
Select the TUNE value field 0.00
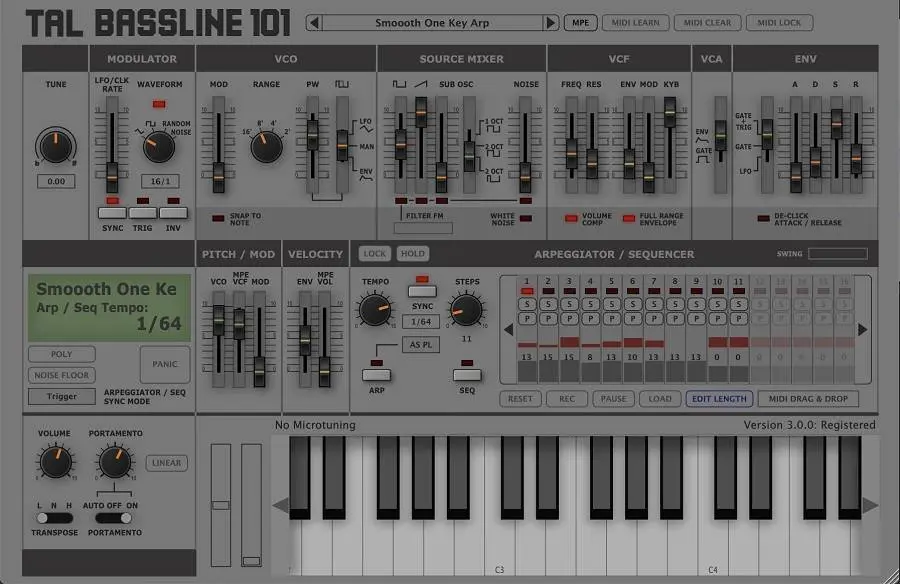tap(56, 181)
